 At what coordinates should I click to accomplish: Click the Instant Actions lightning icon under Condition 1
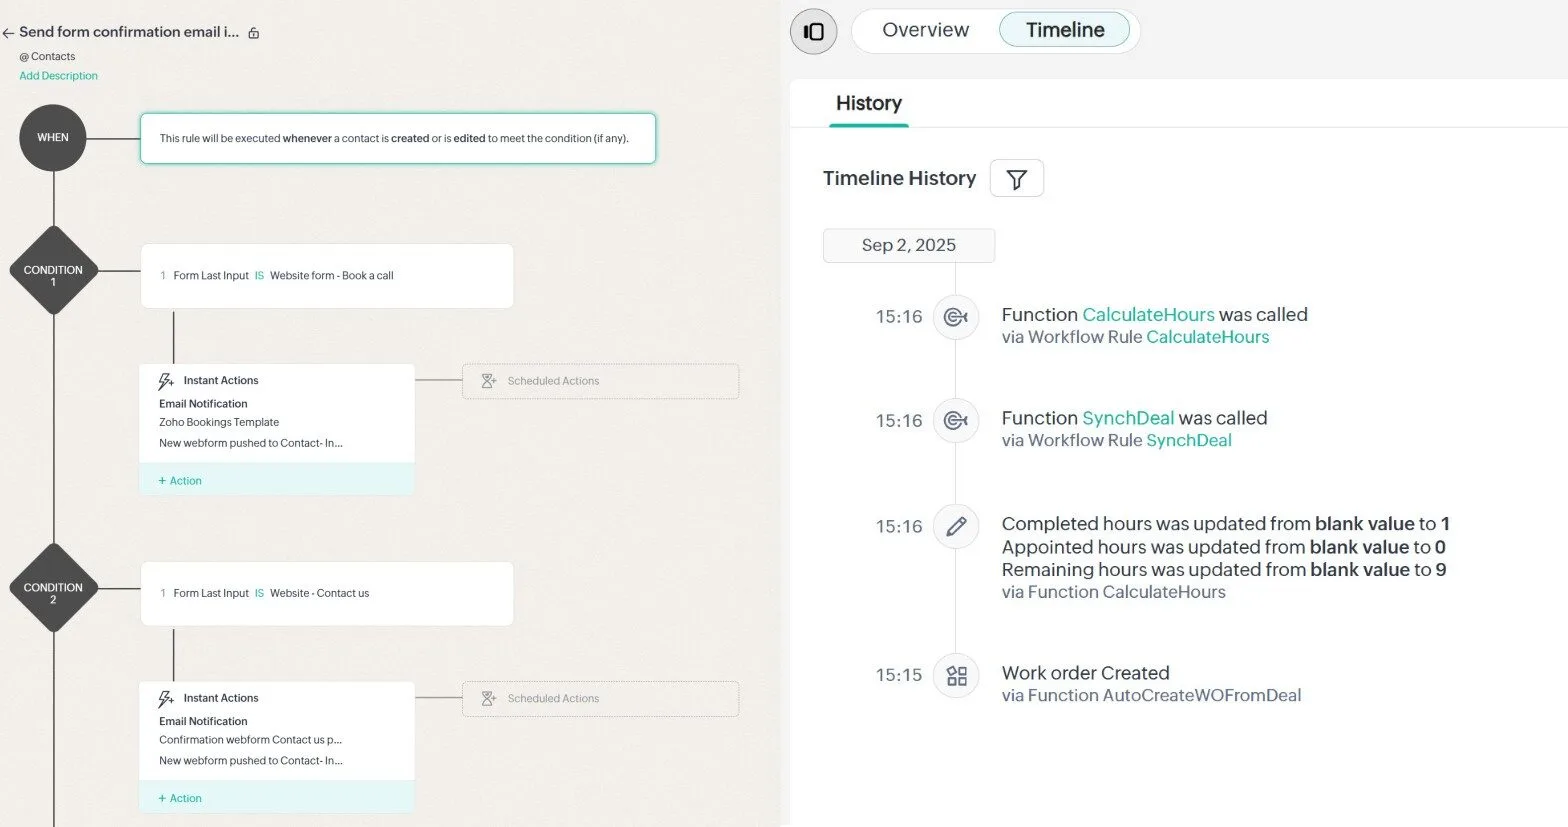[166, 381]
